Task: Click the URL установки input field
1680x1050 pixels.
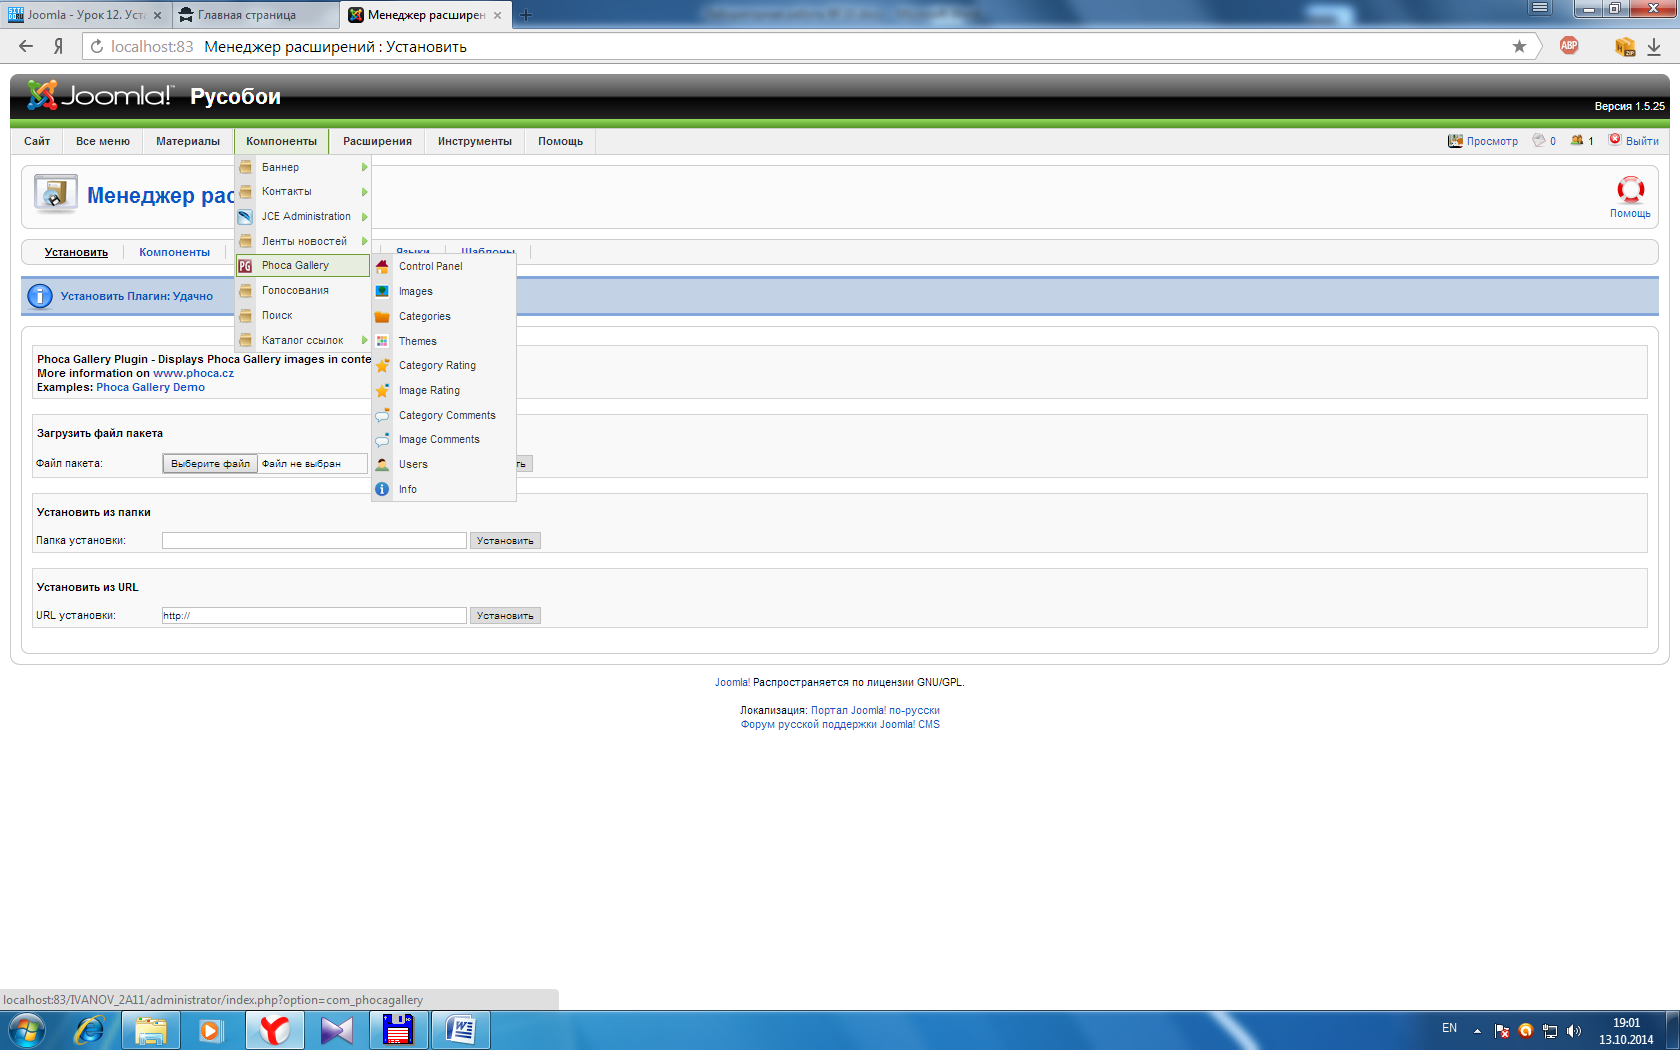Action: [x=314, y=616]
